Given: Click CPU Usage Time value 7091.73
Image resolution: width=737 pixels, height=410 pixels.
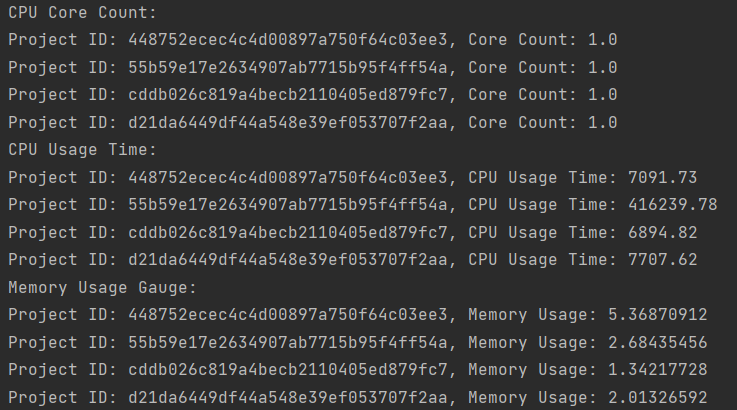Looking at the screenshot, I should pyautogui.click(x=662, y=178).
